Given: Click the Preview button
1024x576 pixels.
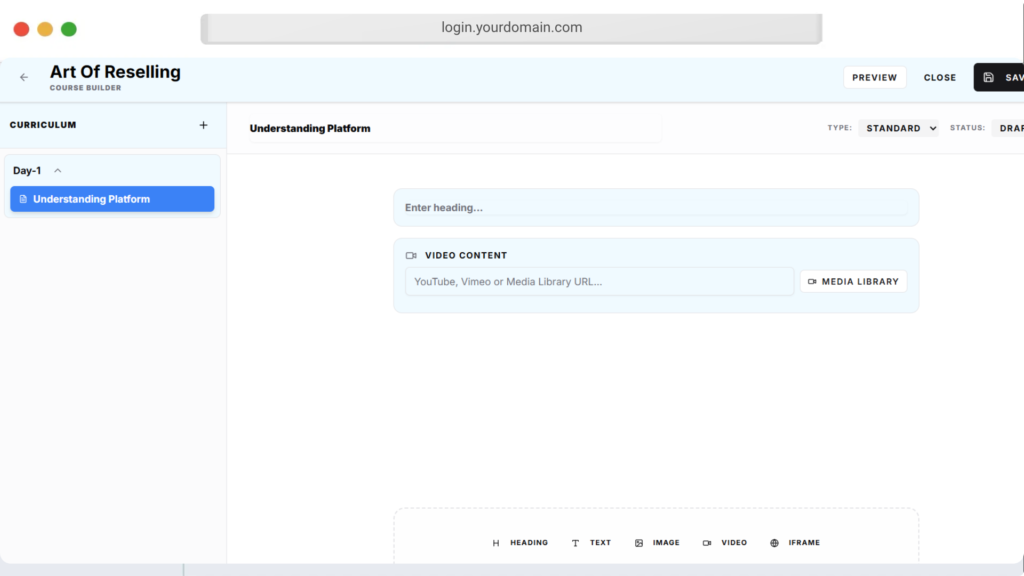Looking at the screenshot, I should click(874, 77).
